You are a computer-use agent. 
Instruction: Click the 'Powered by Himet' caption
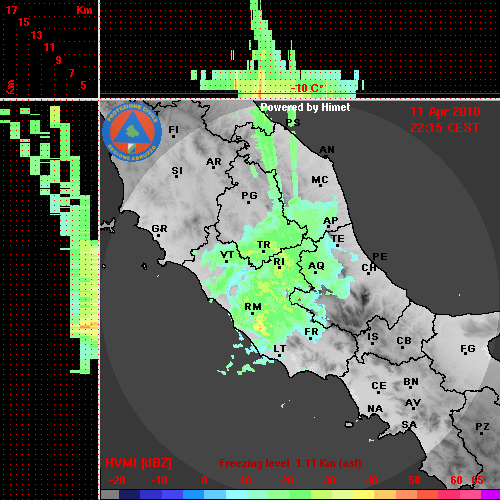coord(305,107)
